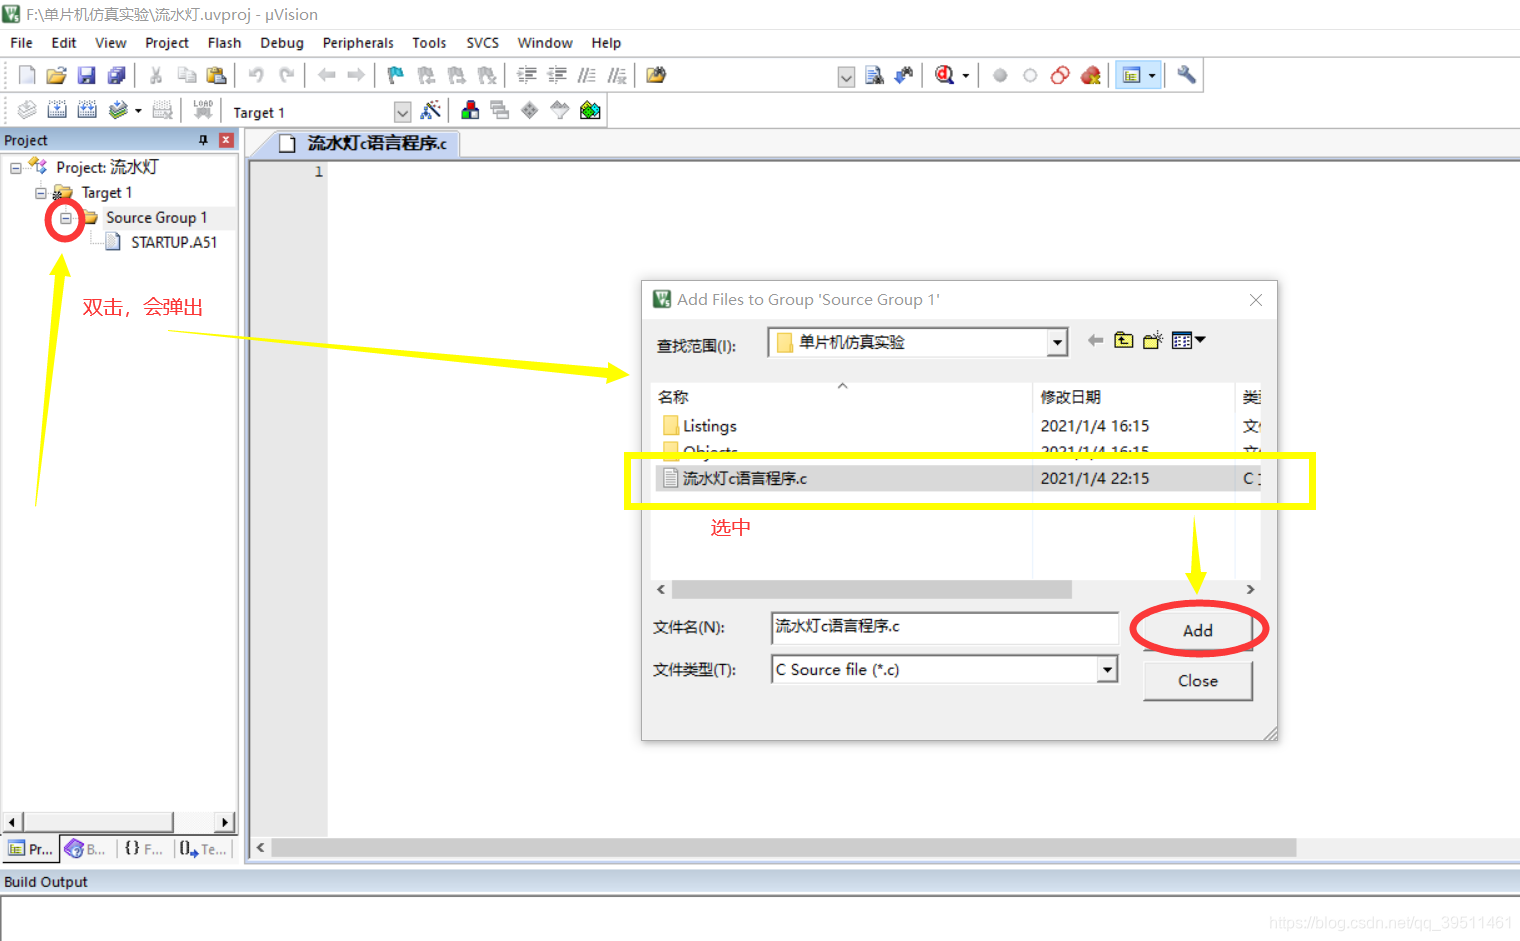Collapse the Project root tree node

pos(16,168)
